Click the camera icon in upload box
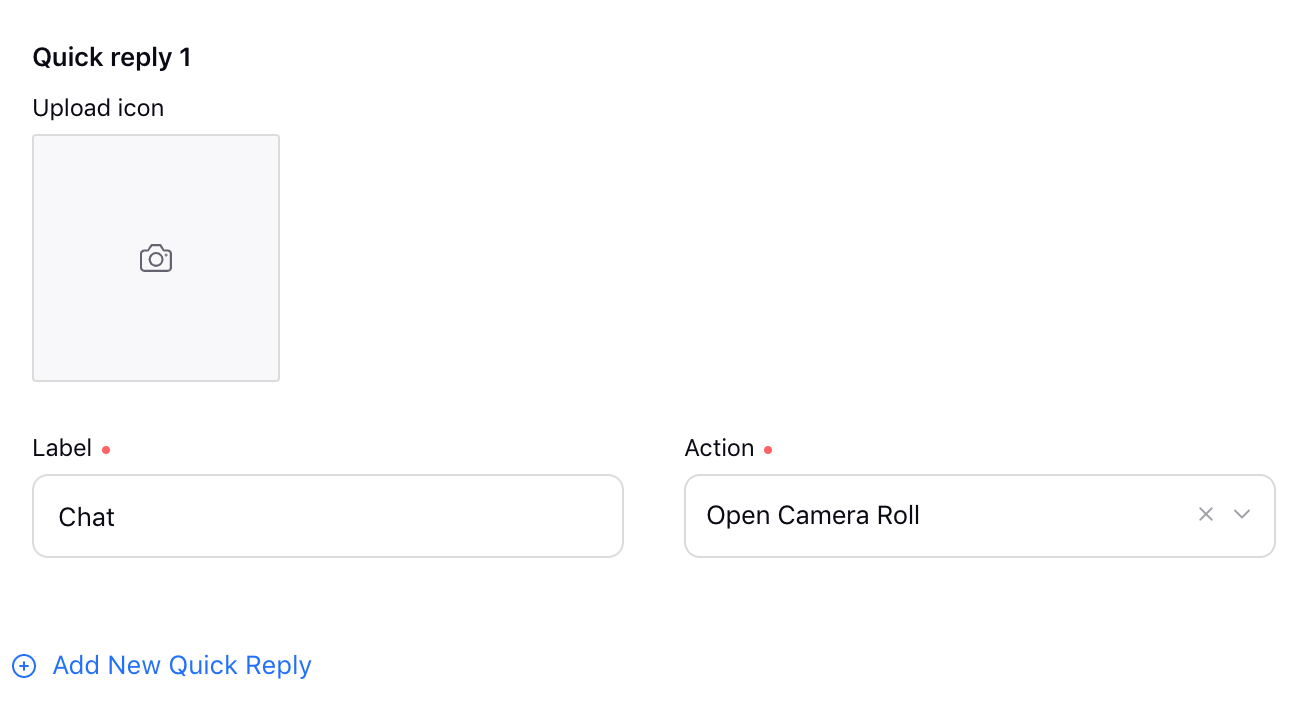 pos(156,258)
